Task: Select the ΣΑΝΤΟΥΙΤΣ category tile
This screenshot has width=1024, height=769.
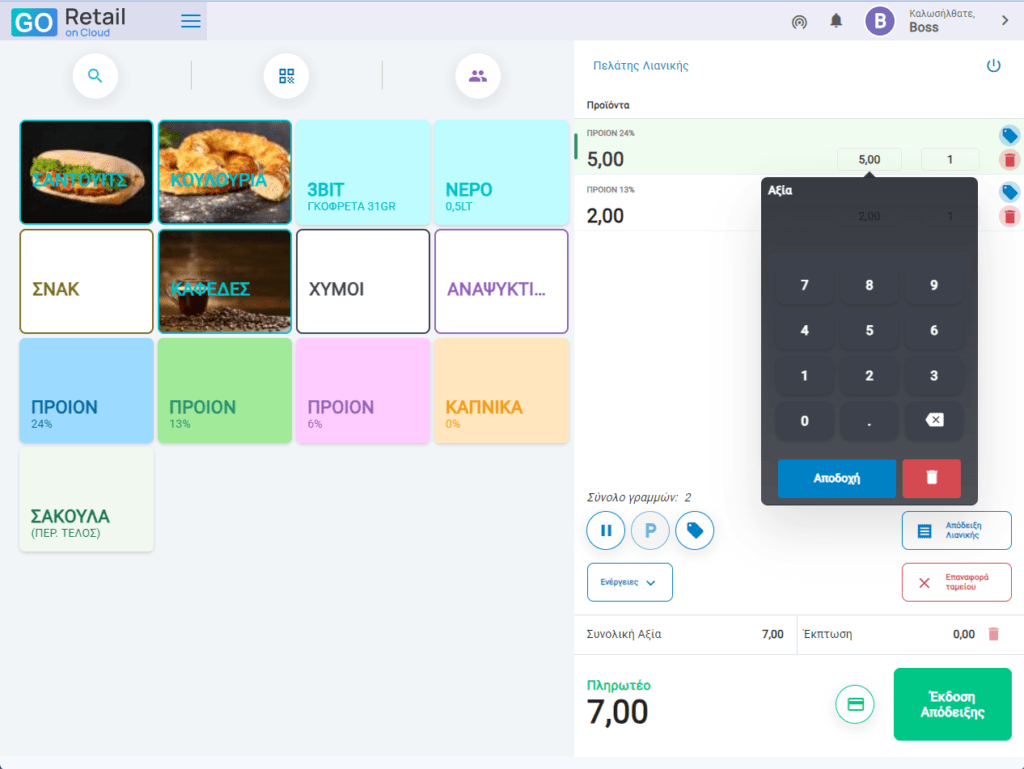Action: point(86,172)
